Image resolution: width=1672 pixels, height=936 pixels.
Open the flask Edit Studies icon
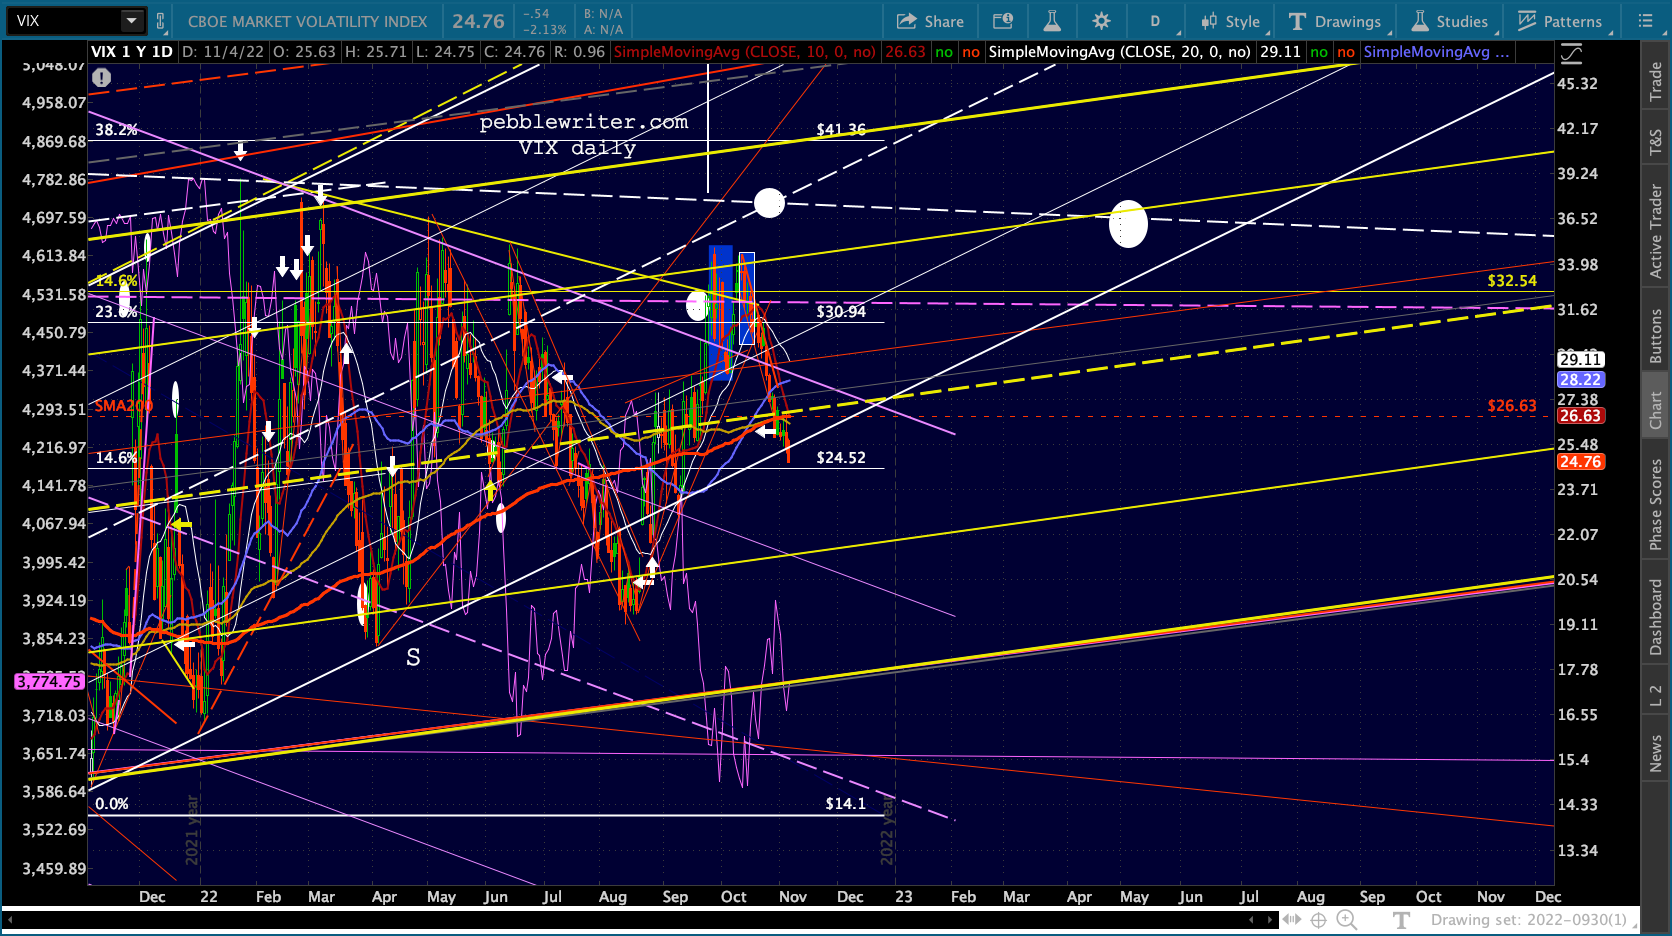pos(1052,21)
